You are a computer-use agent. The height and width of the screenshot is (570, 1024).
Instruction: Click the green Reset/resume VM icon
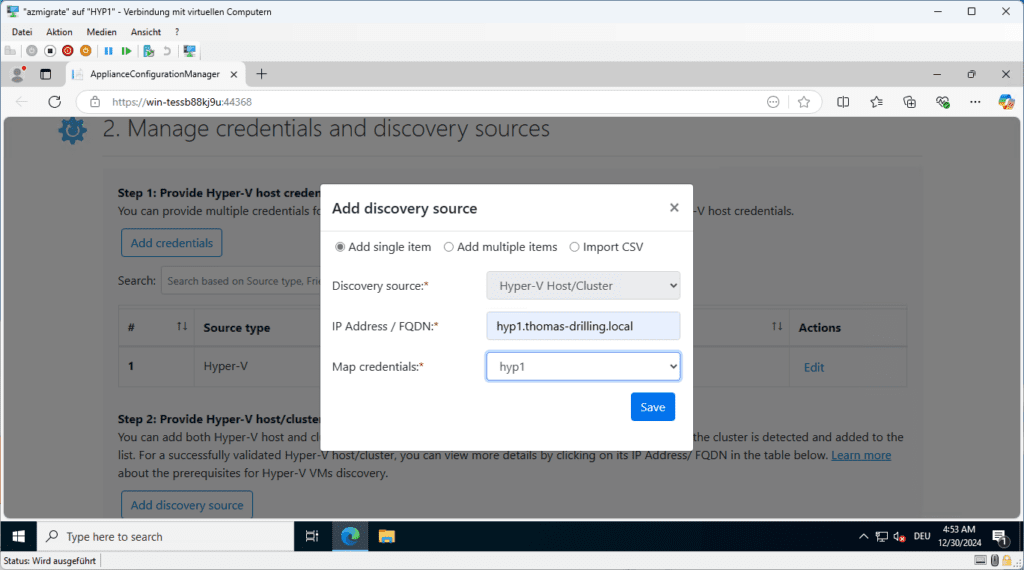click(x=127, y=51)
